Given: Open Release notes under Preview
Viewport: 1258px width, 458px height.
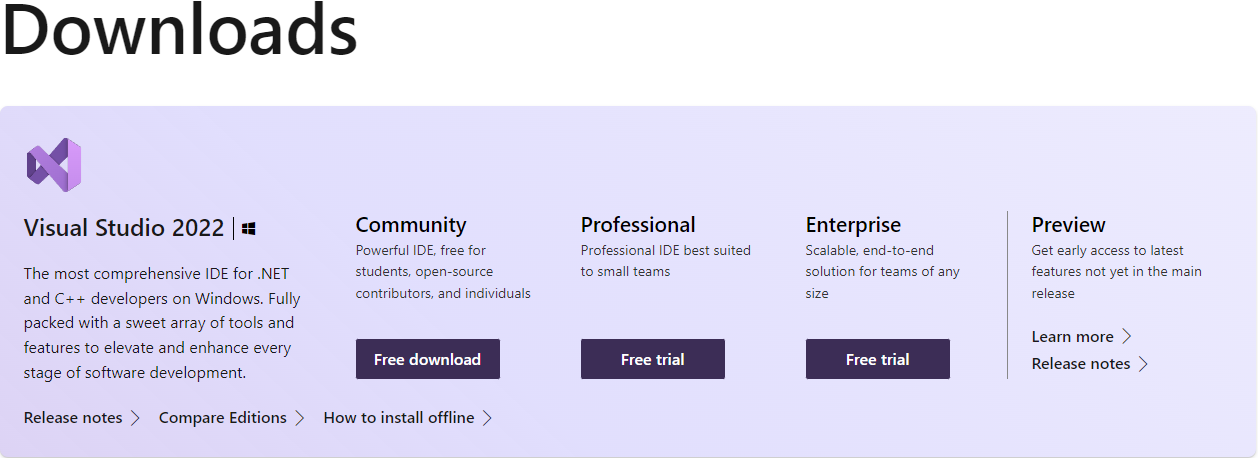Looking at the screenshot, I should coord(1090,364).
